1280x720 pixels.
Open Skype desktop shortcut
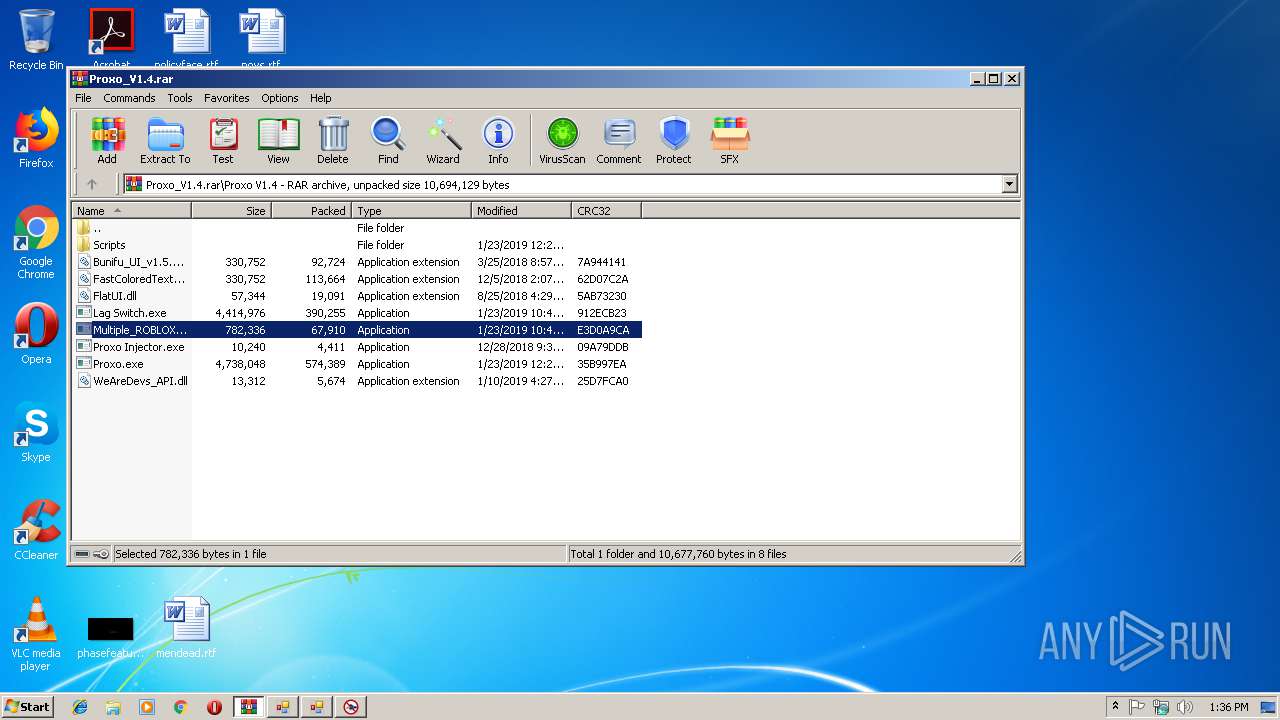point(36,432)
